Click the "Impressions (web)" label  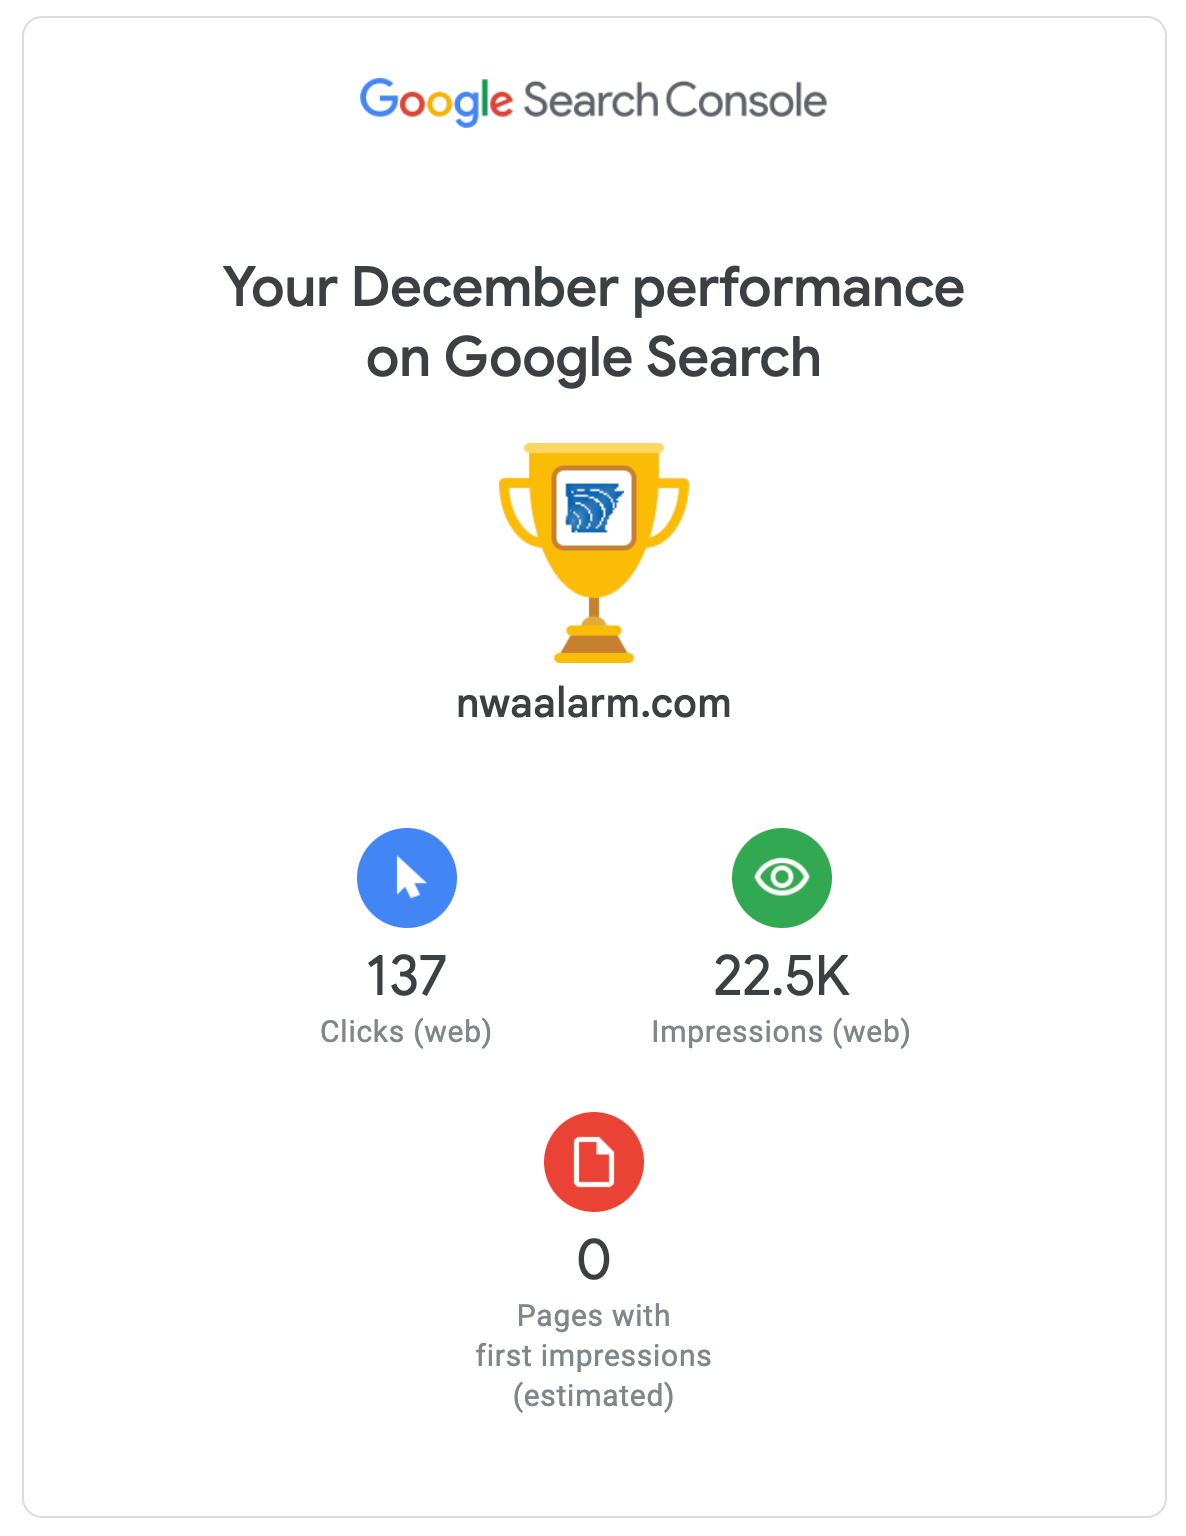(x=781, y=1031)
